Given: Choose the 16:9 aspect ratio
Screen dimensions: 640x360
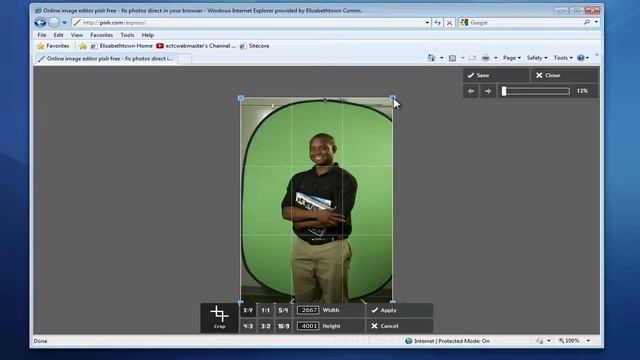Looking at the screenshot, I should [283, 326].
